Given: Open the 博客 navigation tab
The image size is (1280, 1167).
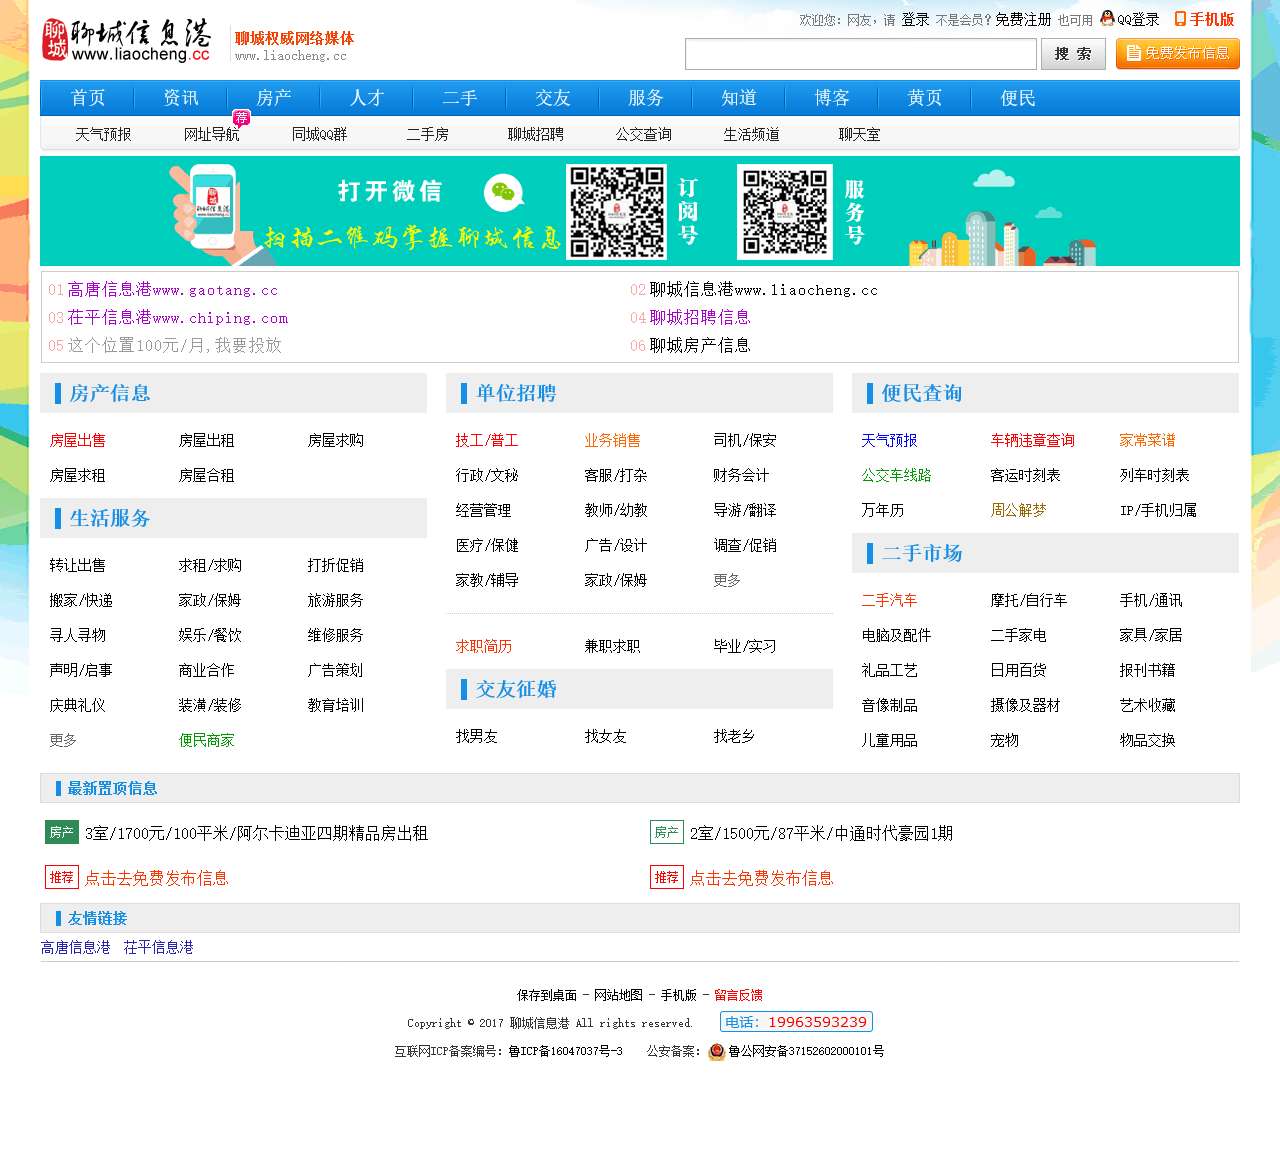Looking at the screenshot, I should (x=832, y=98).
